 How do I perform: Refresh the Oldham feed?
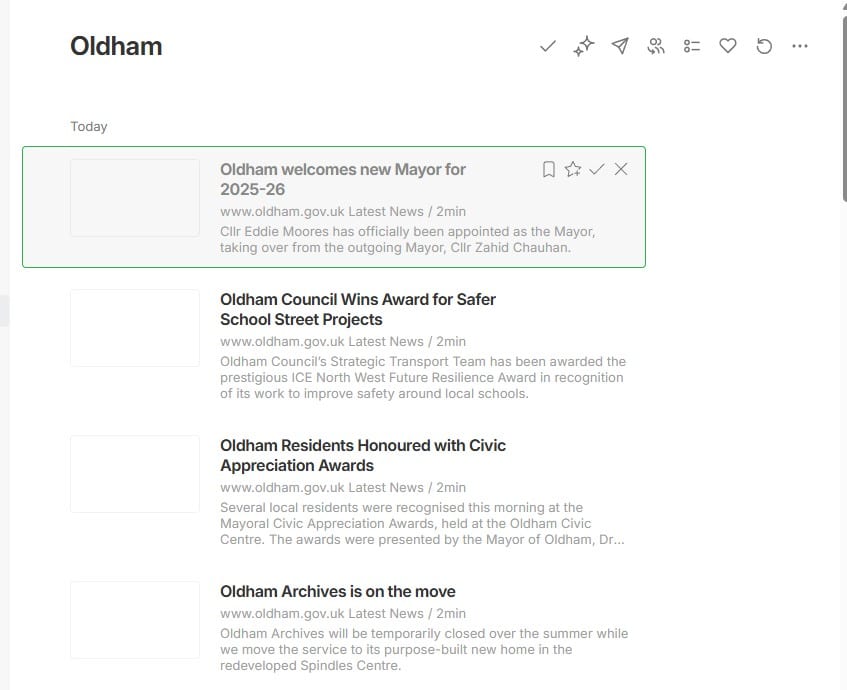[x=764, y=46]
